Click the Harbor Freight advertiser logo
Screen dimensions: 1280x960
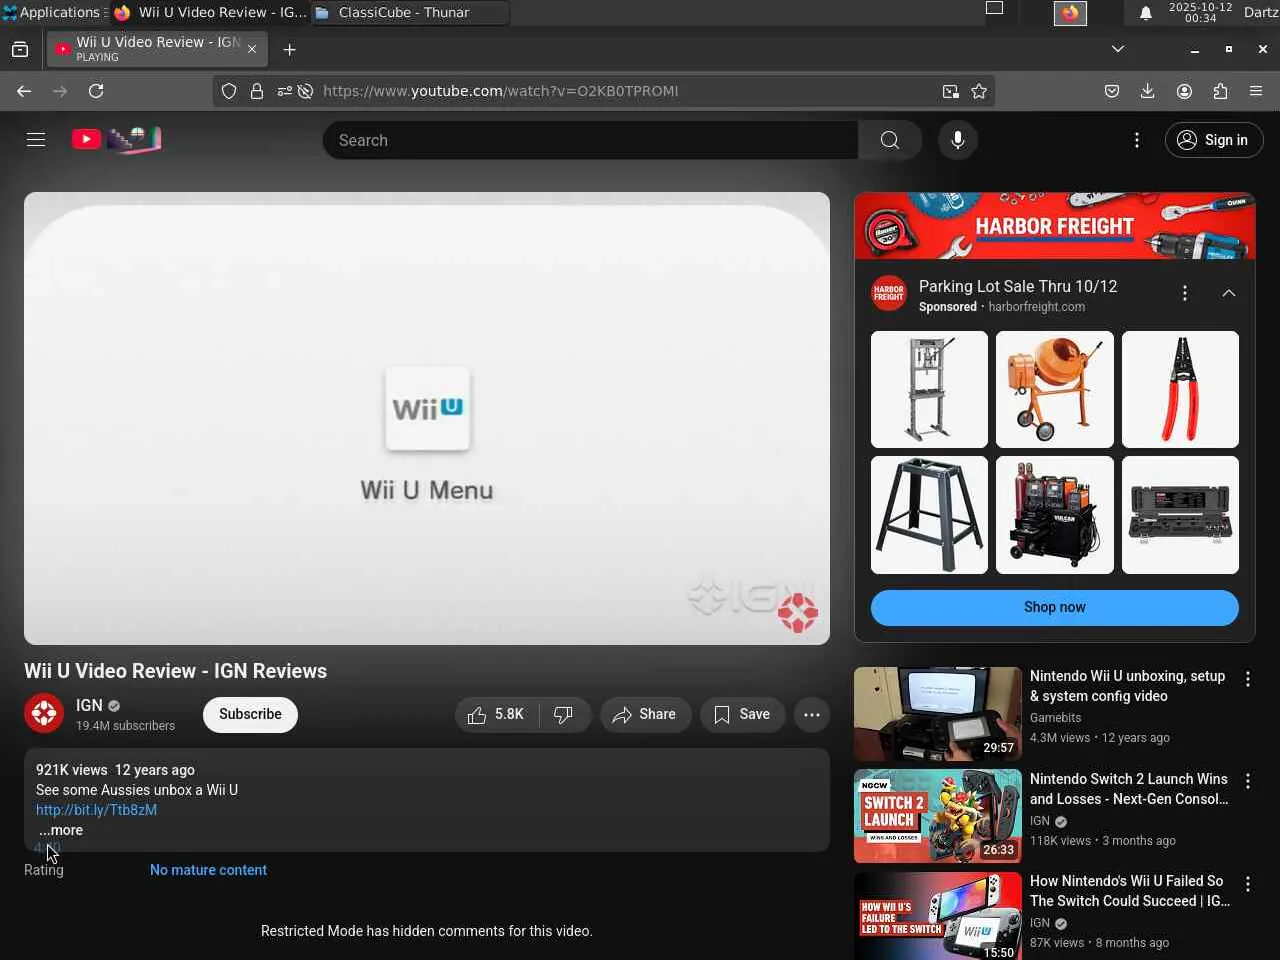click(889, 294)
